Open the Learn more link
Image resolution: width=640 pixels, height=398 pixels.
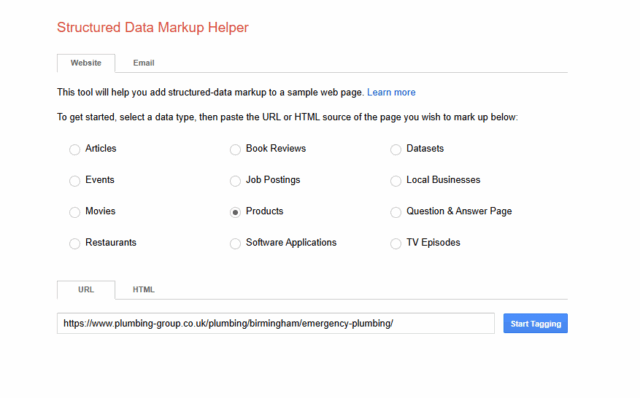pos(391,93)
